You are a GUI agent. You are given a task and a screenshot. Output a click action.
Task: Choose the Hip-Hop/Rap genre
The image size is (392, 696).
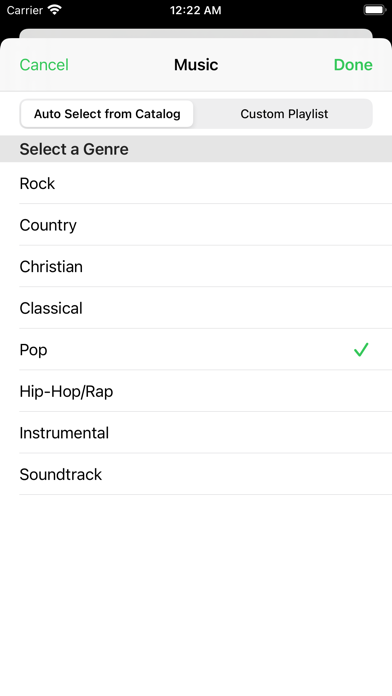pos(196,391)
